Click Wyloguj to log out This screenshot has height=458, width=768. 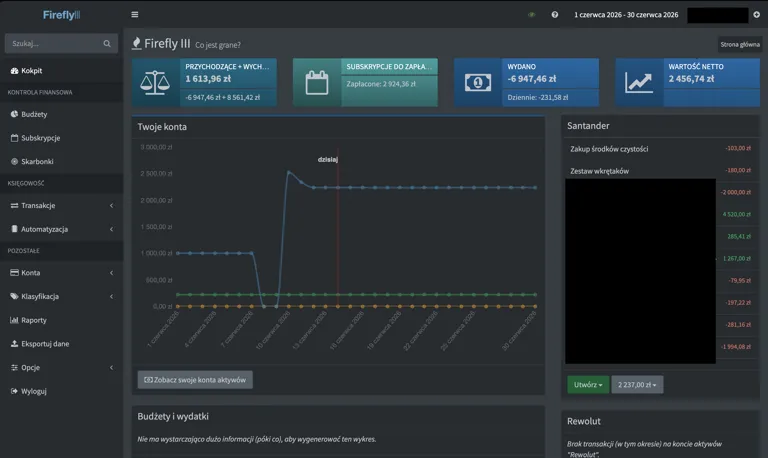pyautogui.click(x=61, y=391)
